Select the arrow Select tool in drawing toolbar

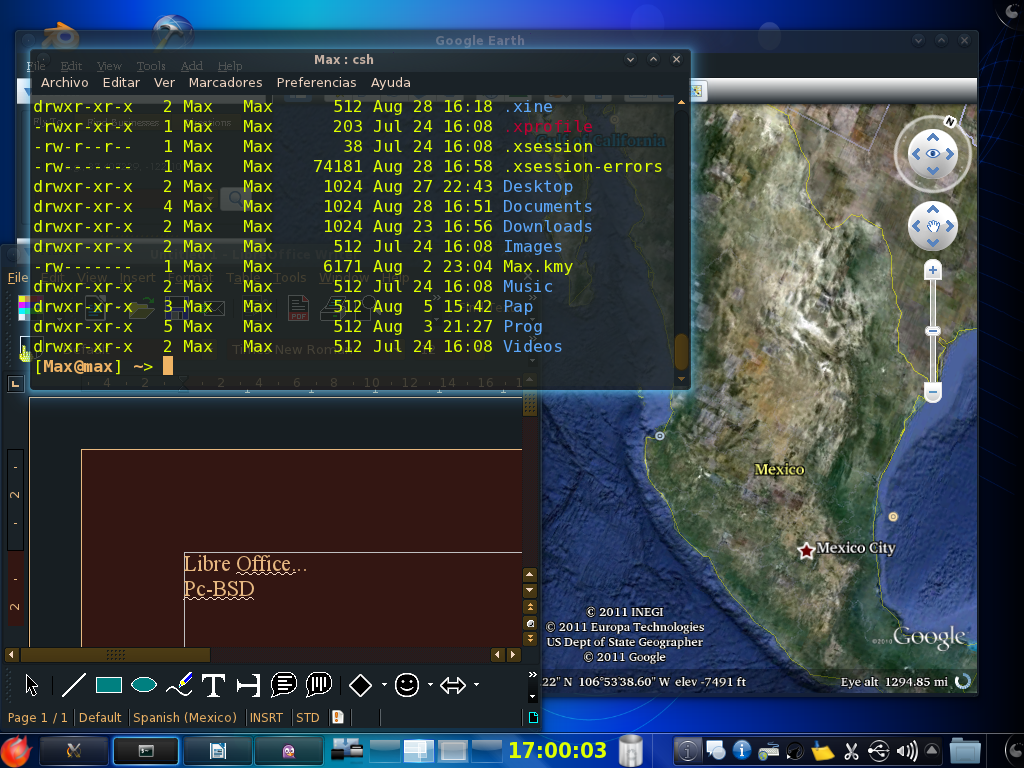(31, 685)
